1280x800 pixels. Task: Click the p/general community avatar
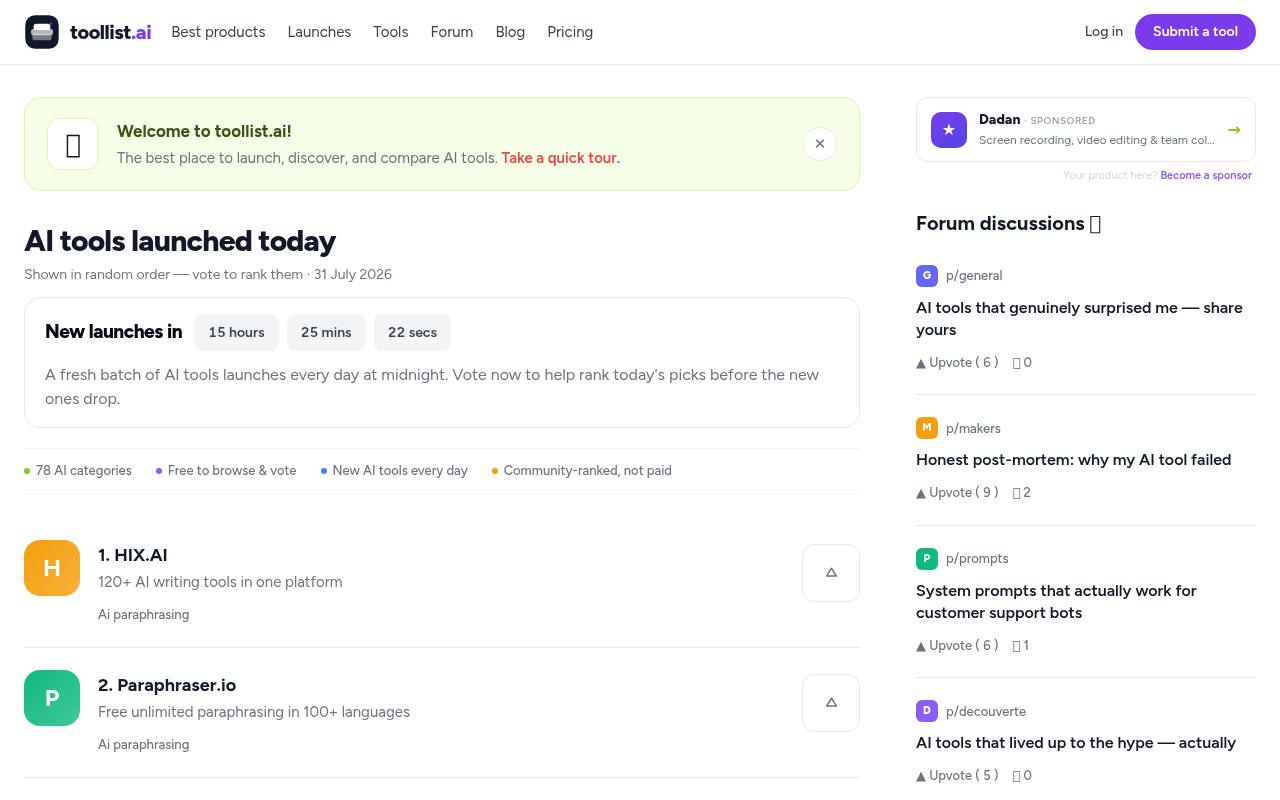927,275
